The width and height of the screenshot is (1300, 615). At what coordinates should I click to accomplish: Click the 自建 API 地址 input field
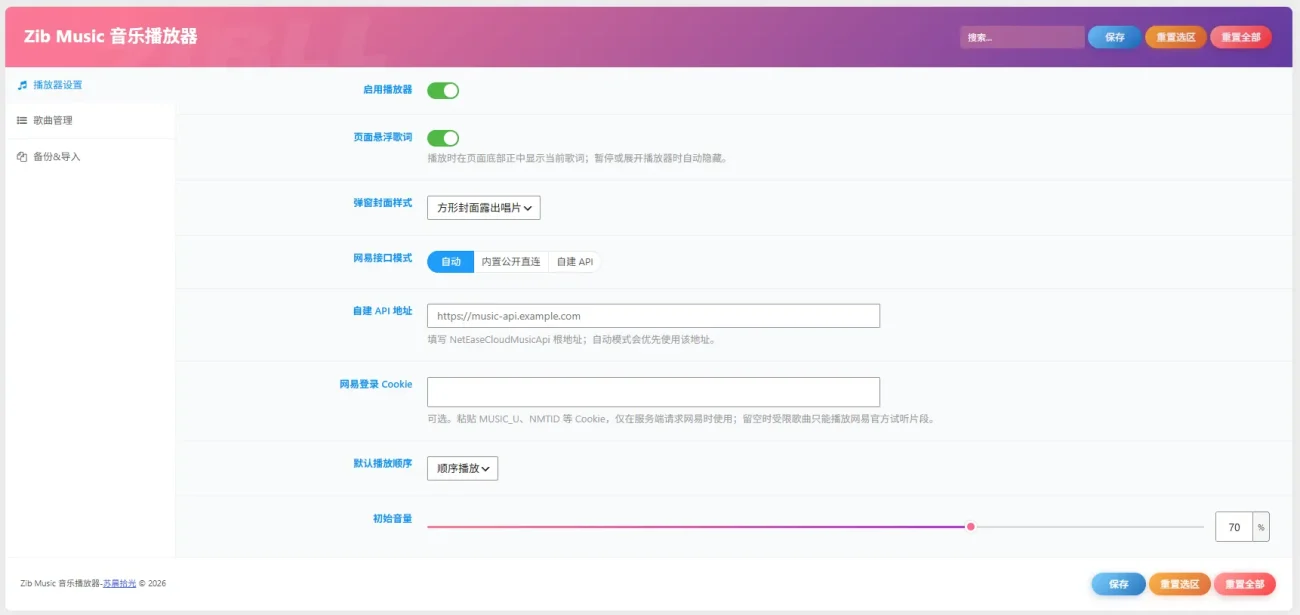(x=653, y=316)
